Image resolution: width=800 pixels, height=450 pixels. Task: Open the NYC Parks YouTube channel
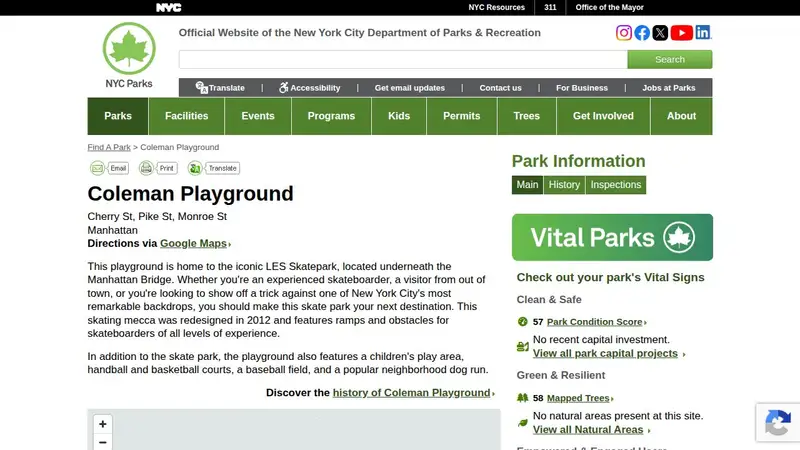(682, 33)
